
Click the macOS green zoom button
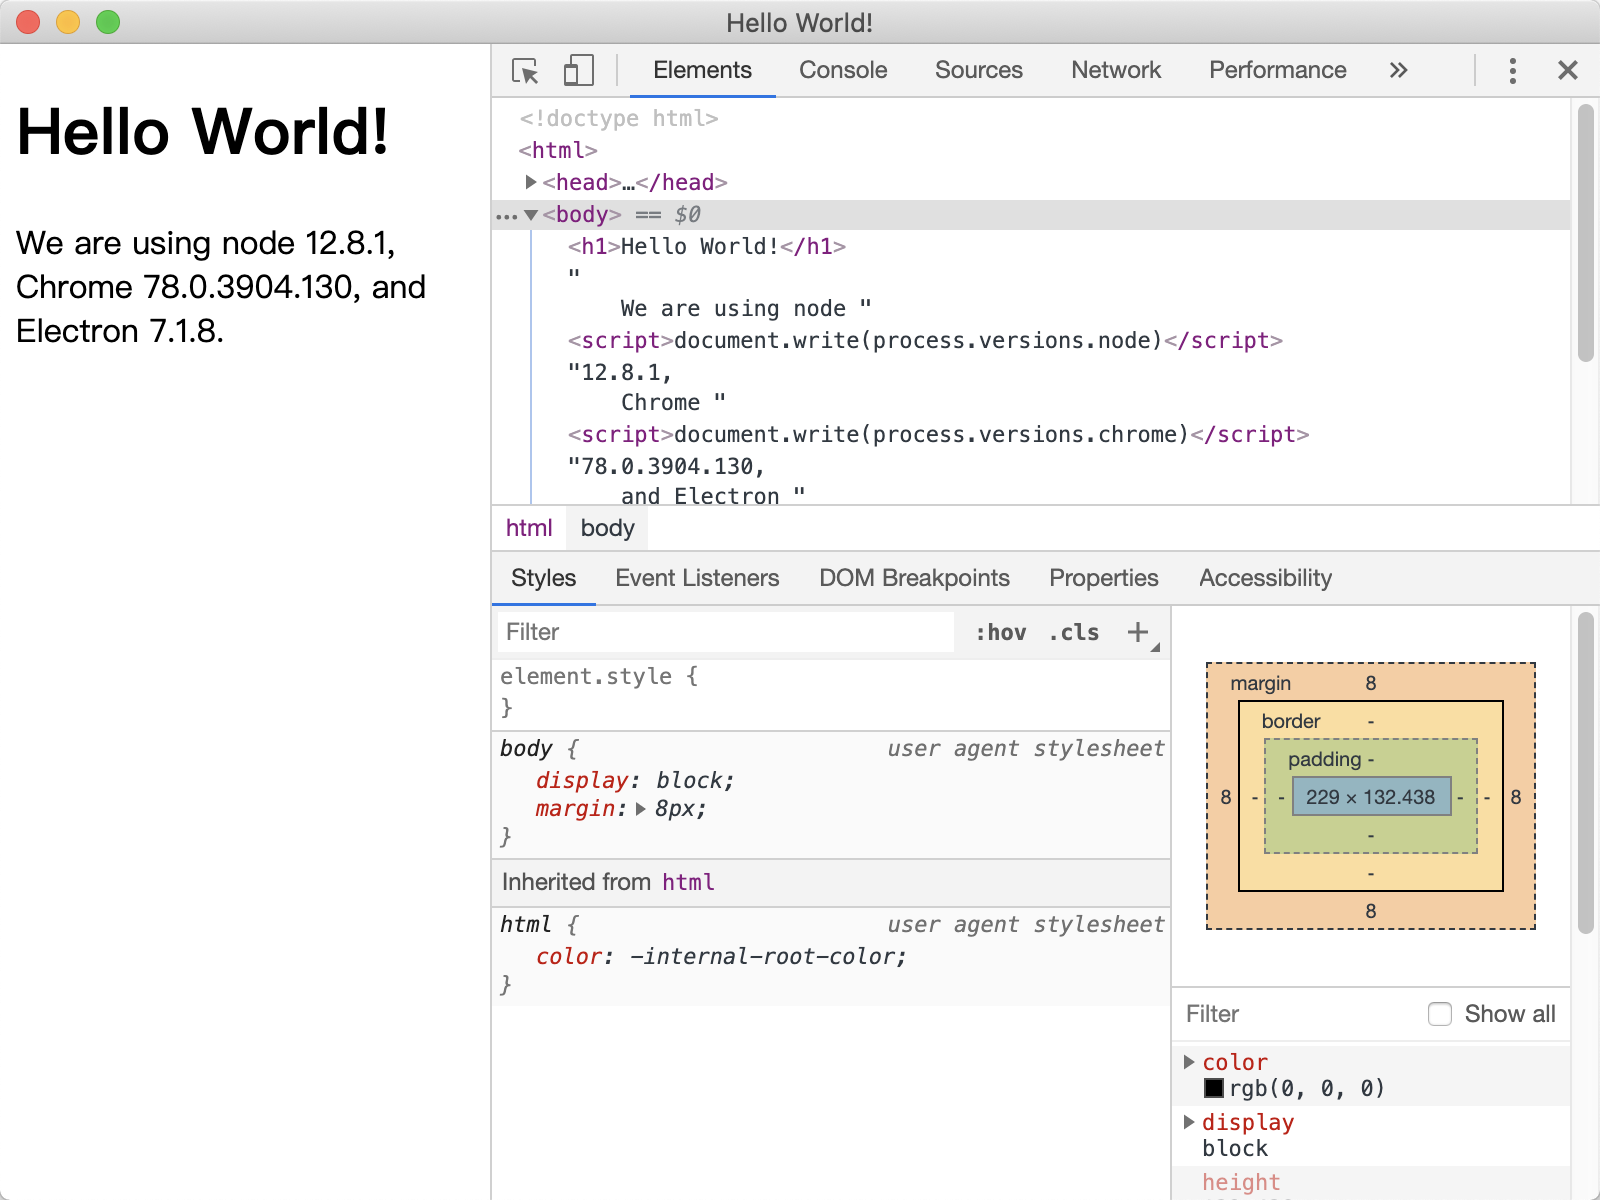point(108,22)
